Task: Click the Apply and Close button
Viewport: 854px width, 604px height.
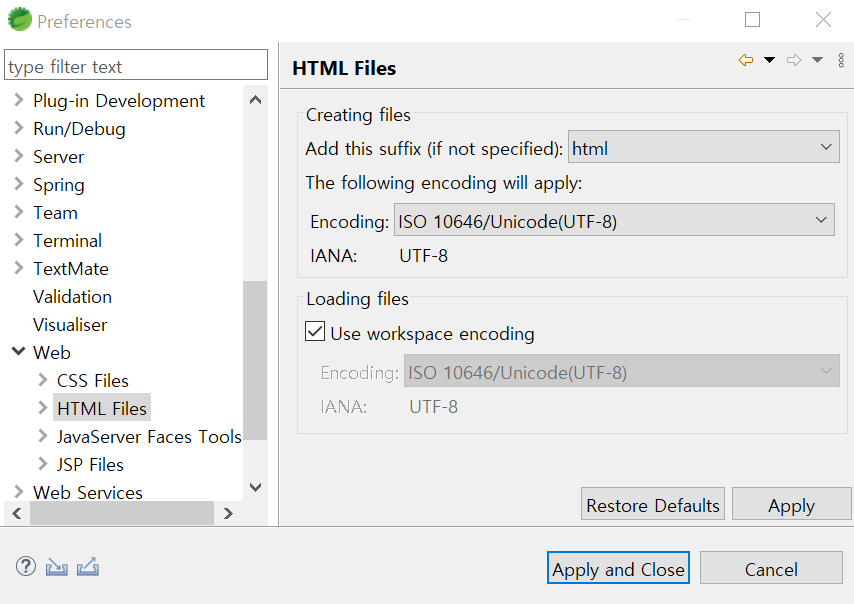Action: [618, 568]
